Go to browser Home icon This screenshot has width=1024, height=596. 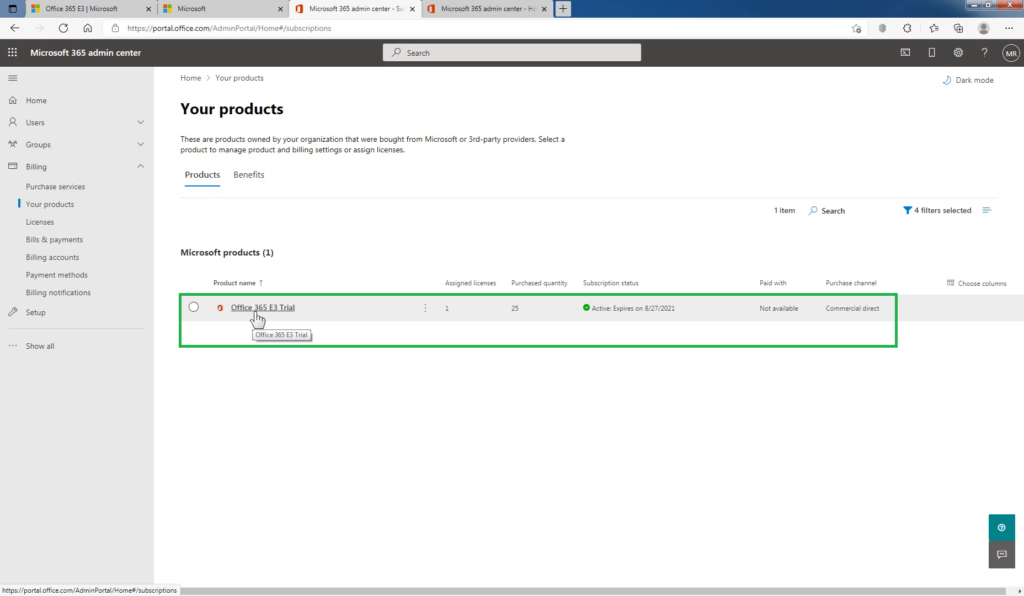pos(88,28)
